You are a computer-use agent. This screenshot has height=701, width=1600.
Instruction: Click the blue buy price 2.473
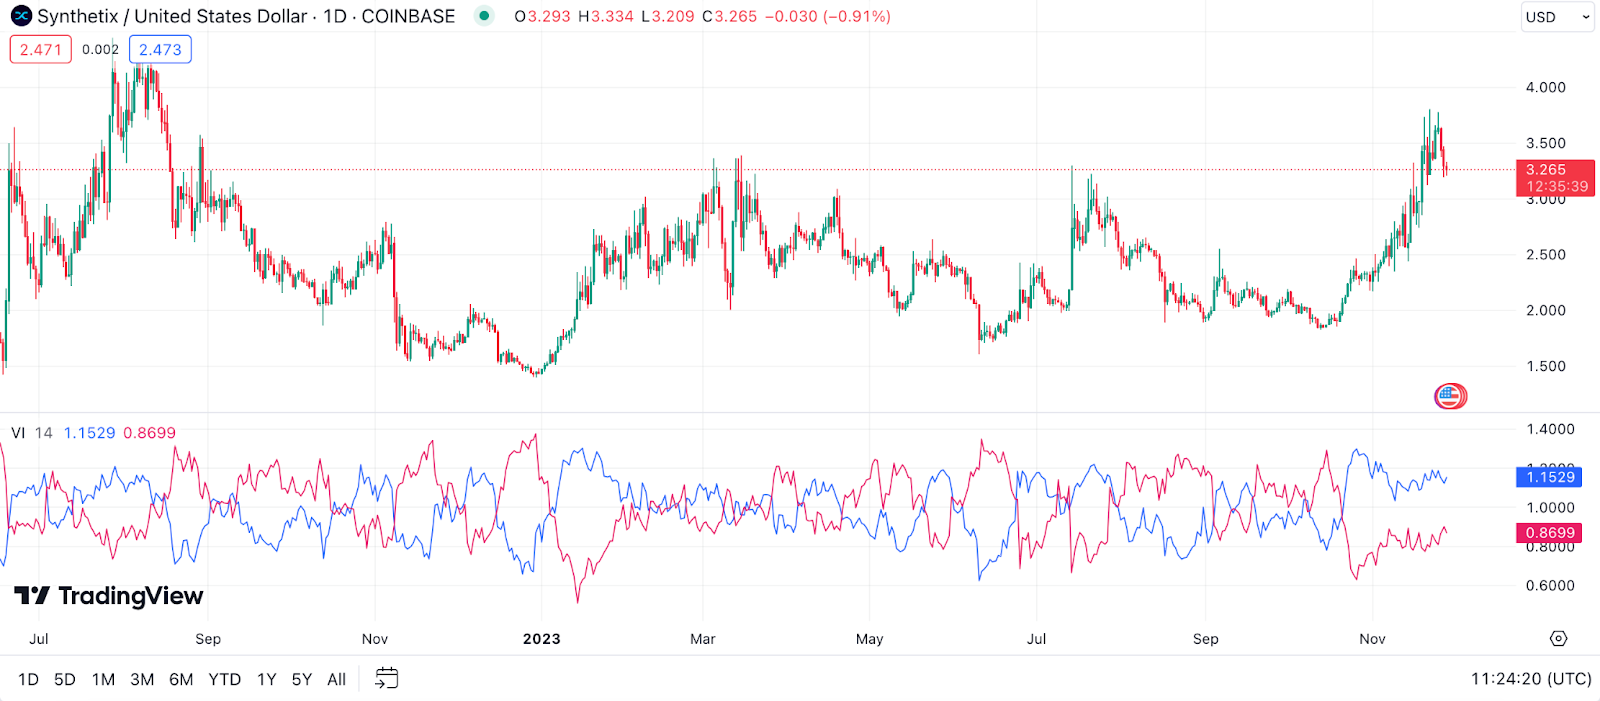click(x=160, y=49)
